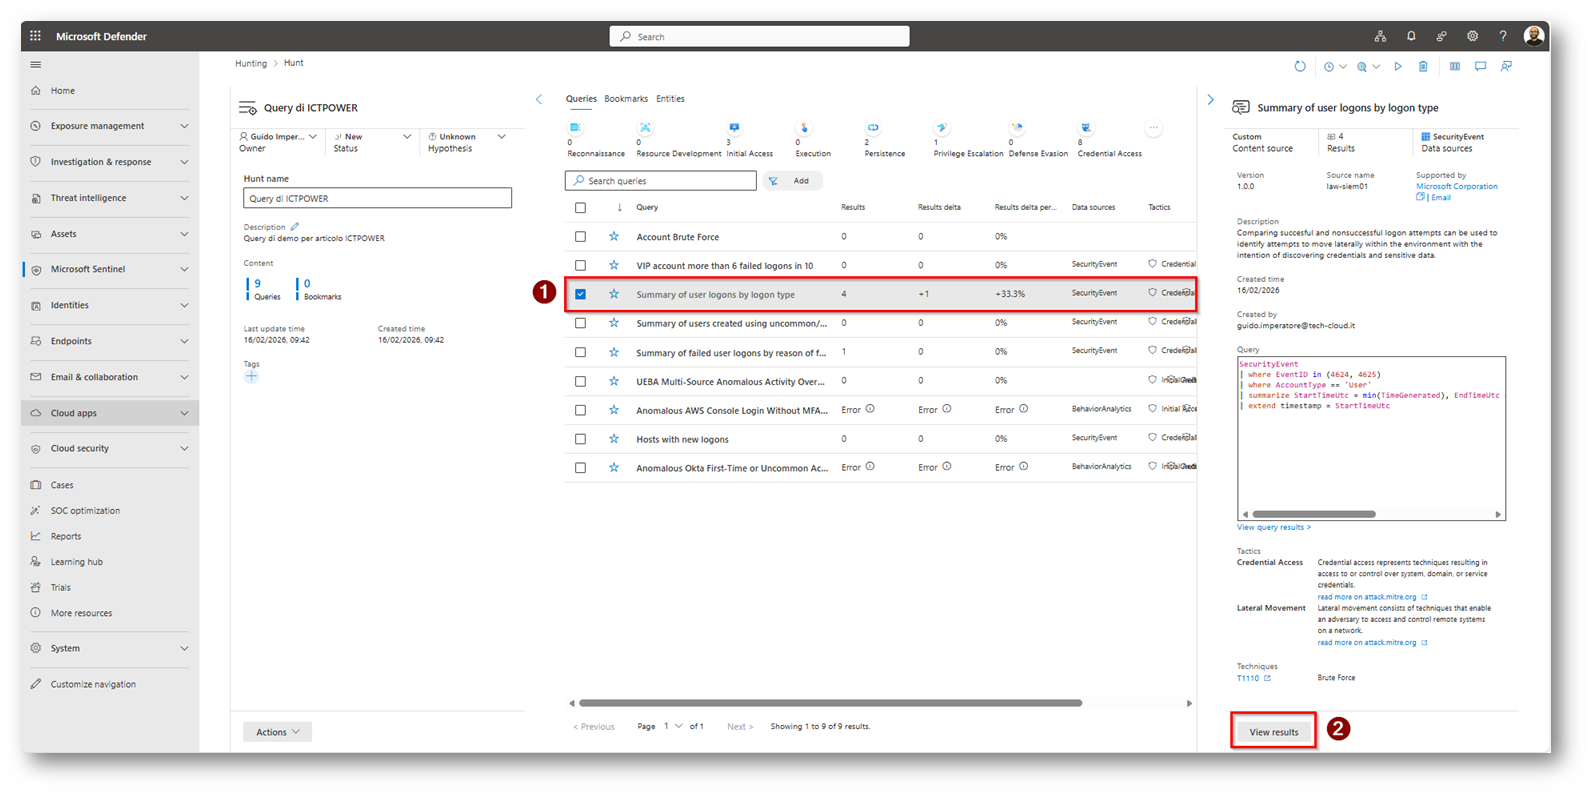Click the Search queries input field
The width and height of the screenshot is (1593, 795).
[x=661, y=181]
